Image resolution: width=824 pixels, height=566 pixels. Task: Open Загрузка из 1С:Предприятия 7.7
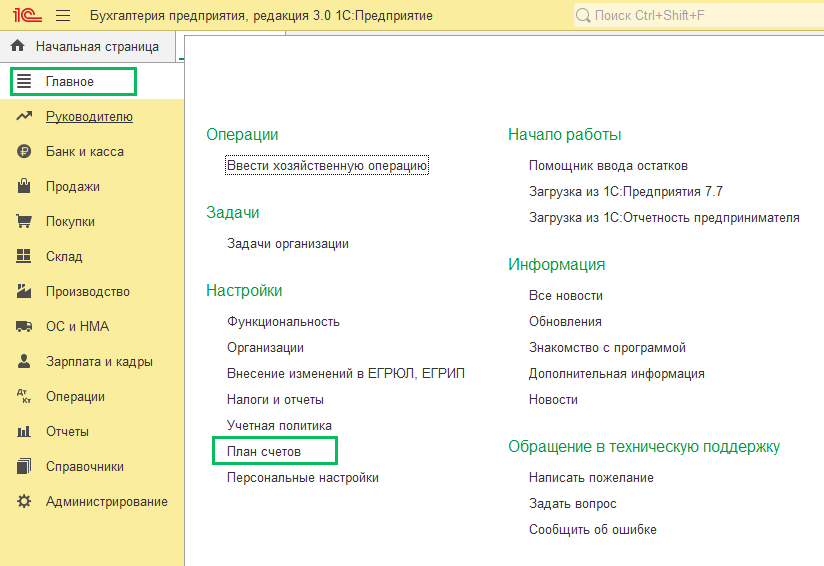click(626, 192)
